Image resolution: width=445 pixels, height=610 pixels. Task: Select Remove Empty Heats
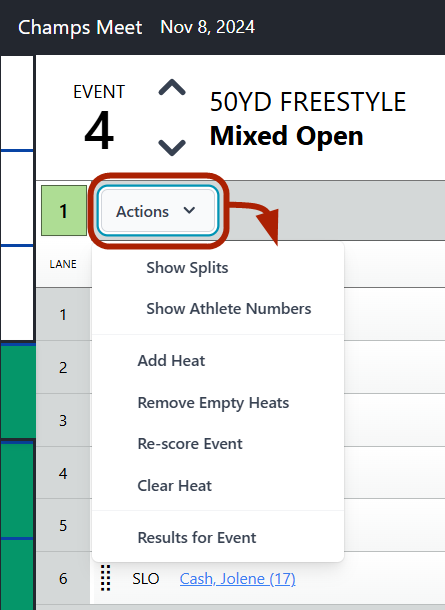213,403
